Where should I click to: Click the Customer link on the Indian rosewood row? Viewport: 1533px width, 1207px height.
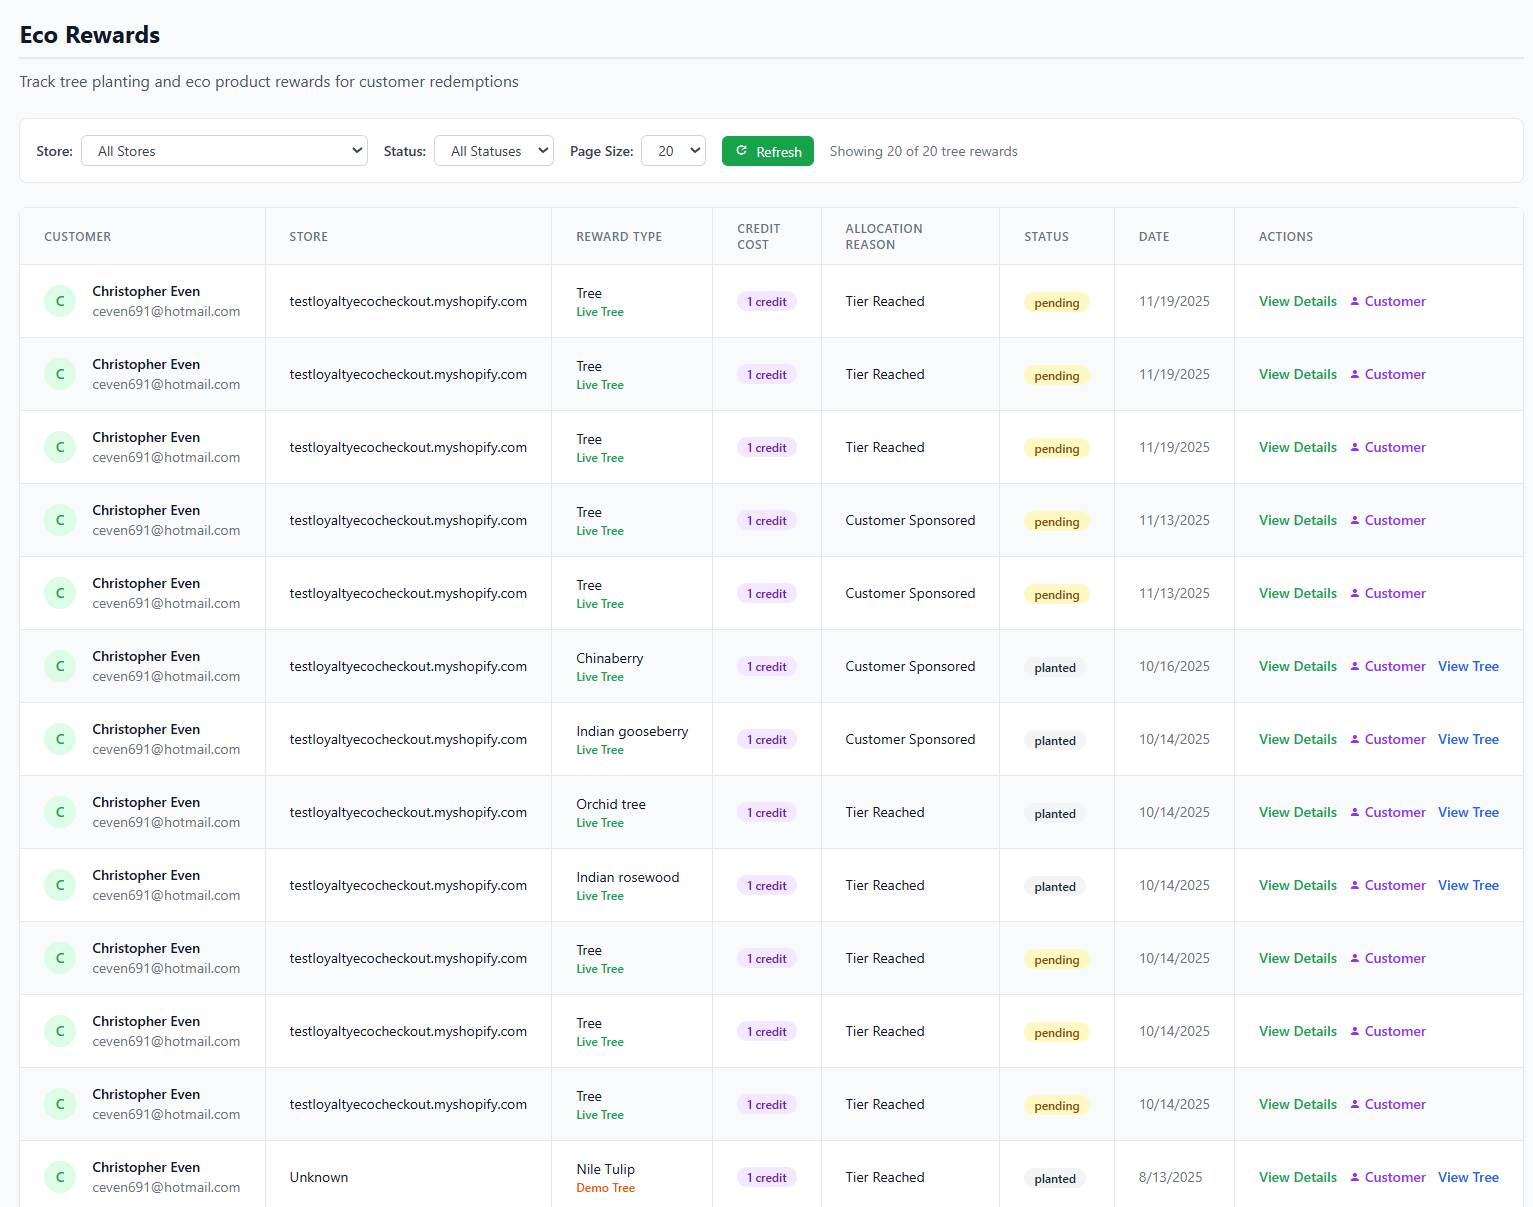pyautogui.click(x=1394, y=885)
